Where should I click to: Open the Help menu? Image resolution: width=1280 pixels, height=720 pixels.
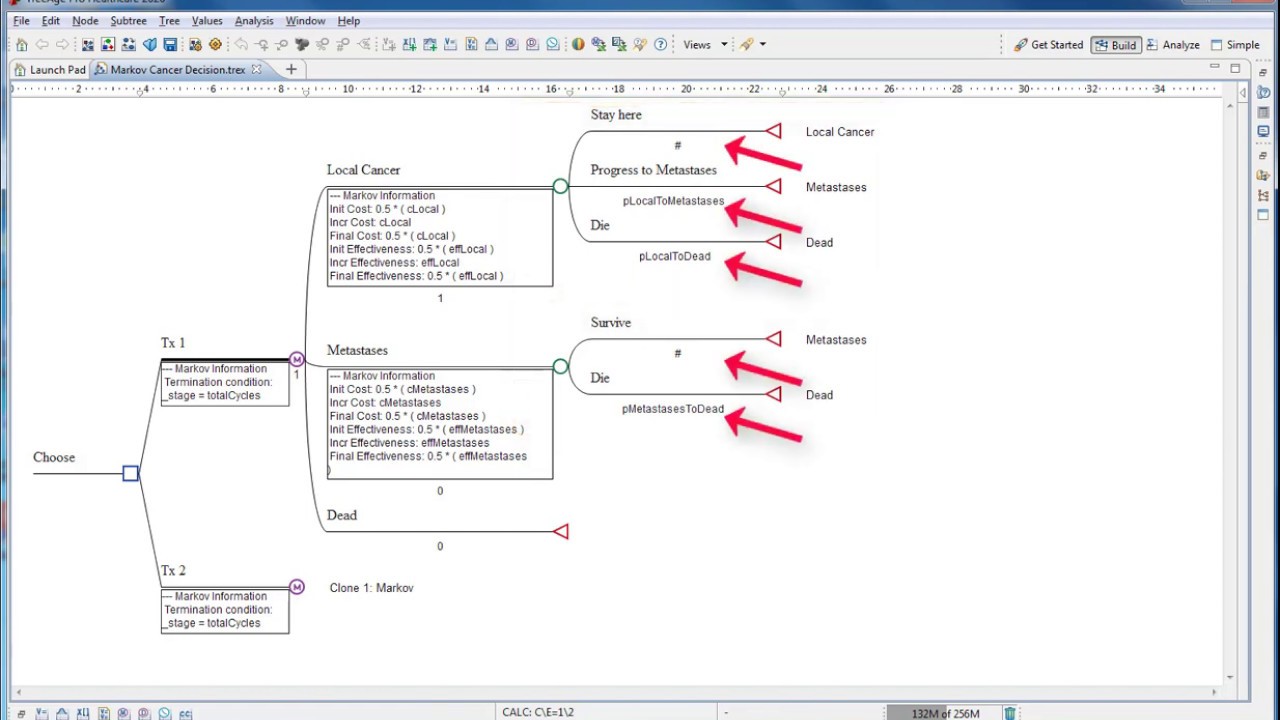tap(348, 20)
